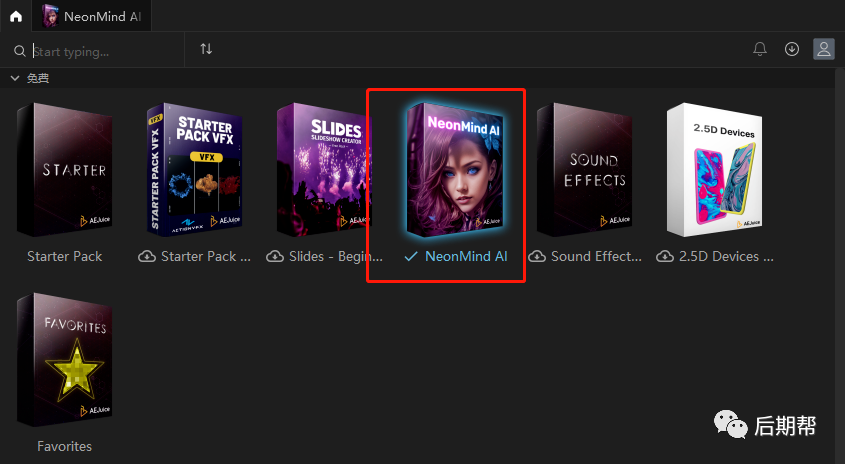Image resolution: width=845 pixels, height=464 pixels.
Task: Open the Starter Pack box thumbnail
Action: [x=65, y=170]
